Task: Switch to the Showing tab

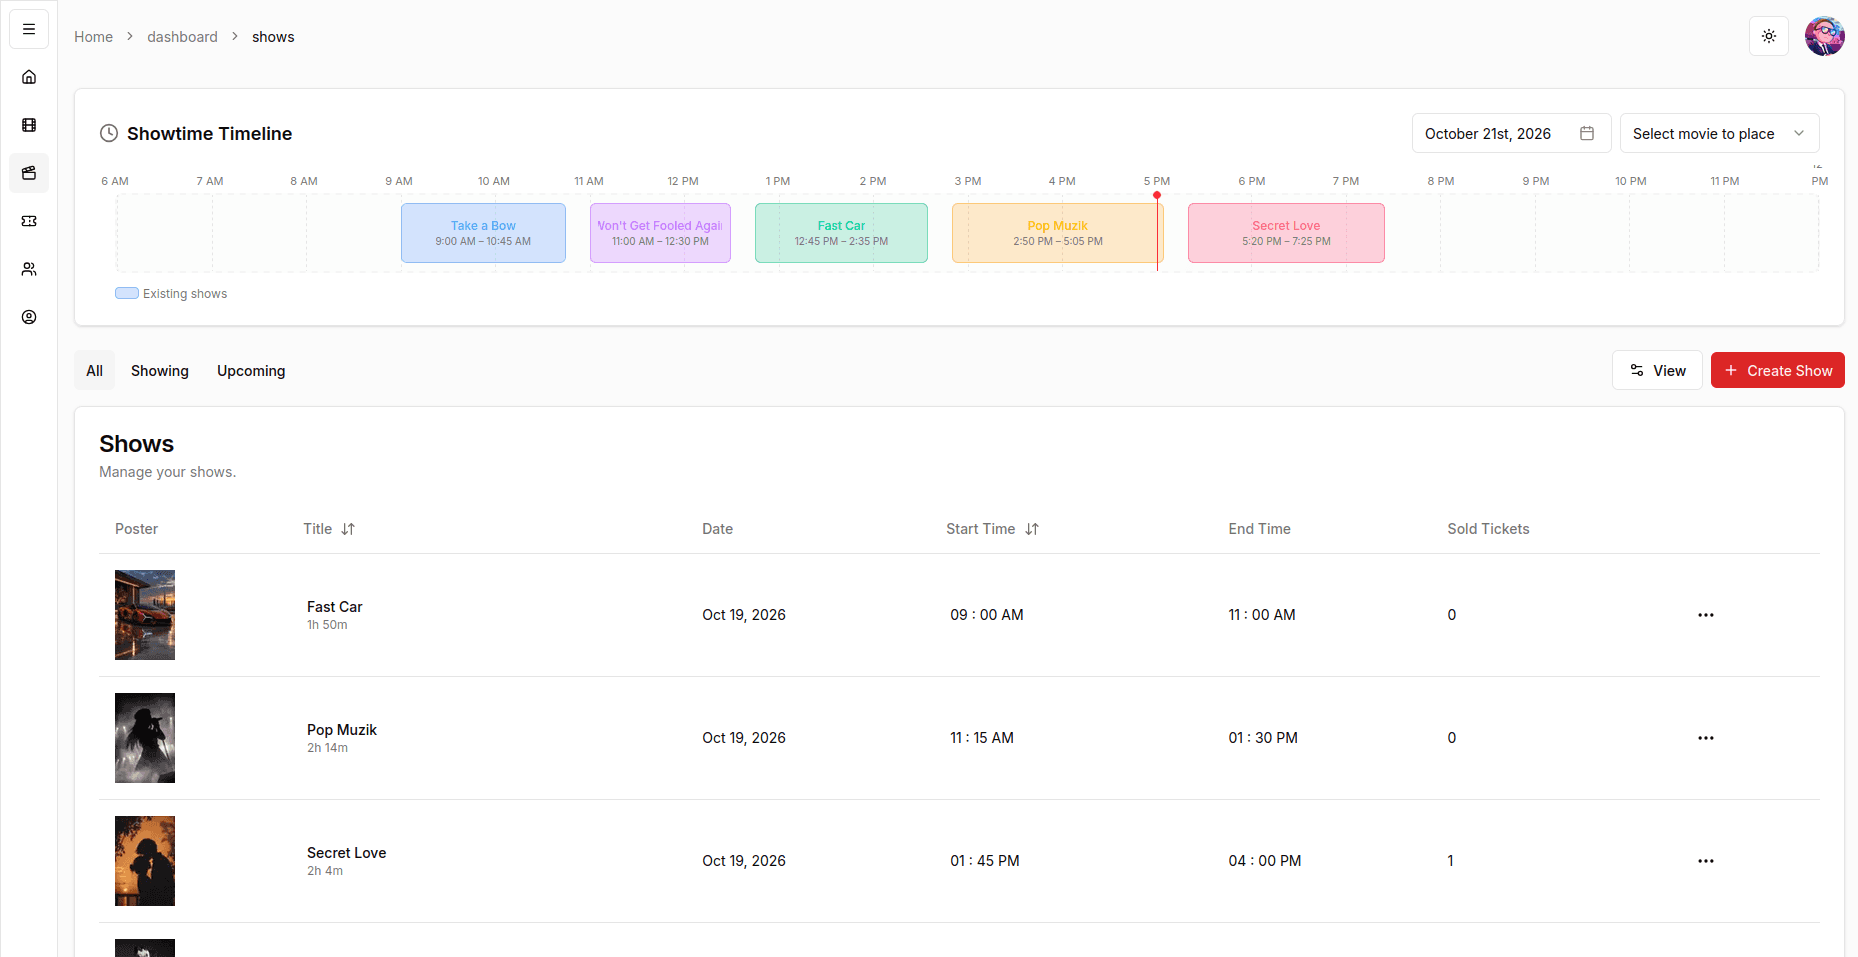Action: tap(160, 370)
